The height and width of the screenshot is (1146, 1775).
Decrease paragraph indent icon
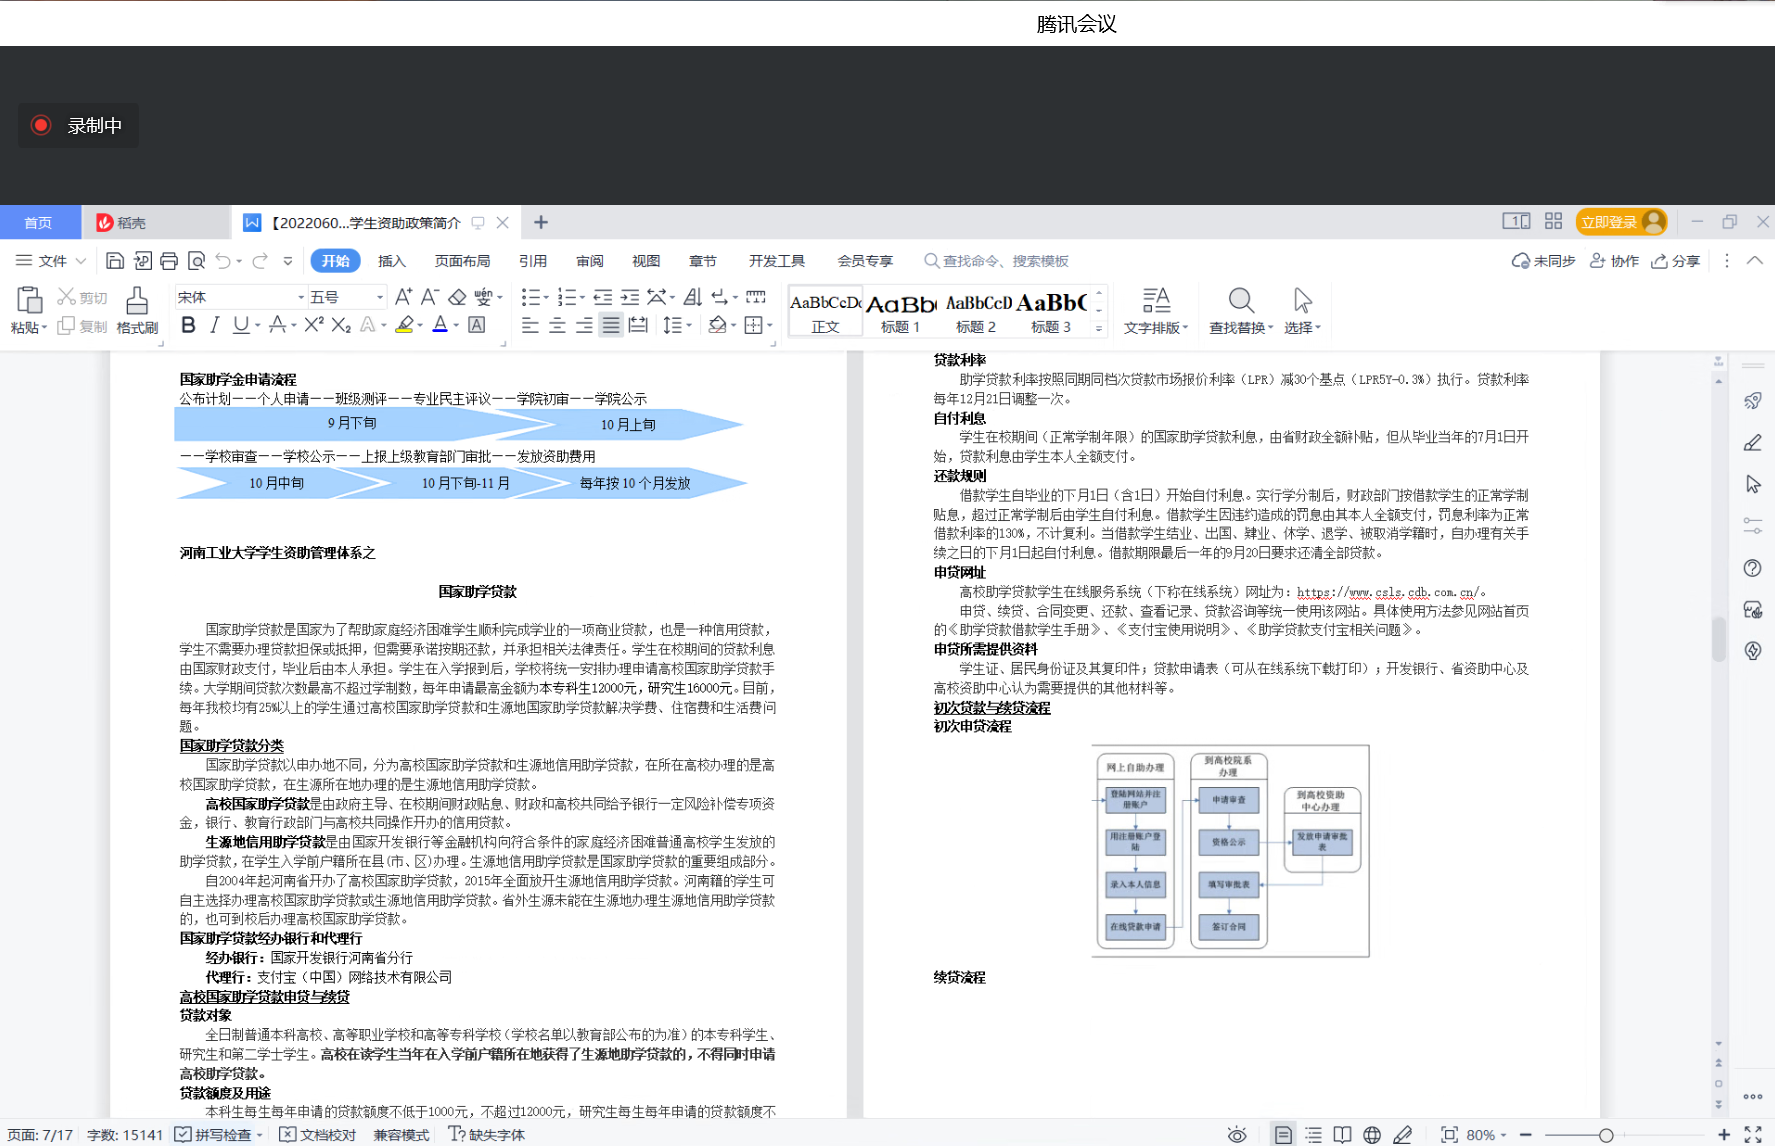pos(602,297)
